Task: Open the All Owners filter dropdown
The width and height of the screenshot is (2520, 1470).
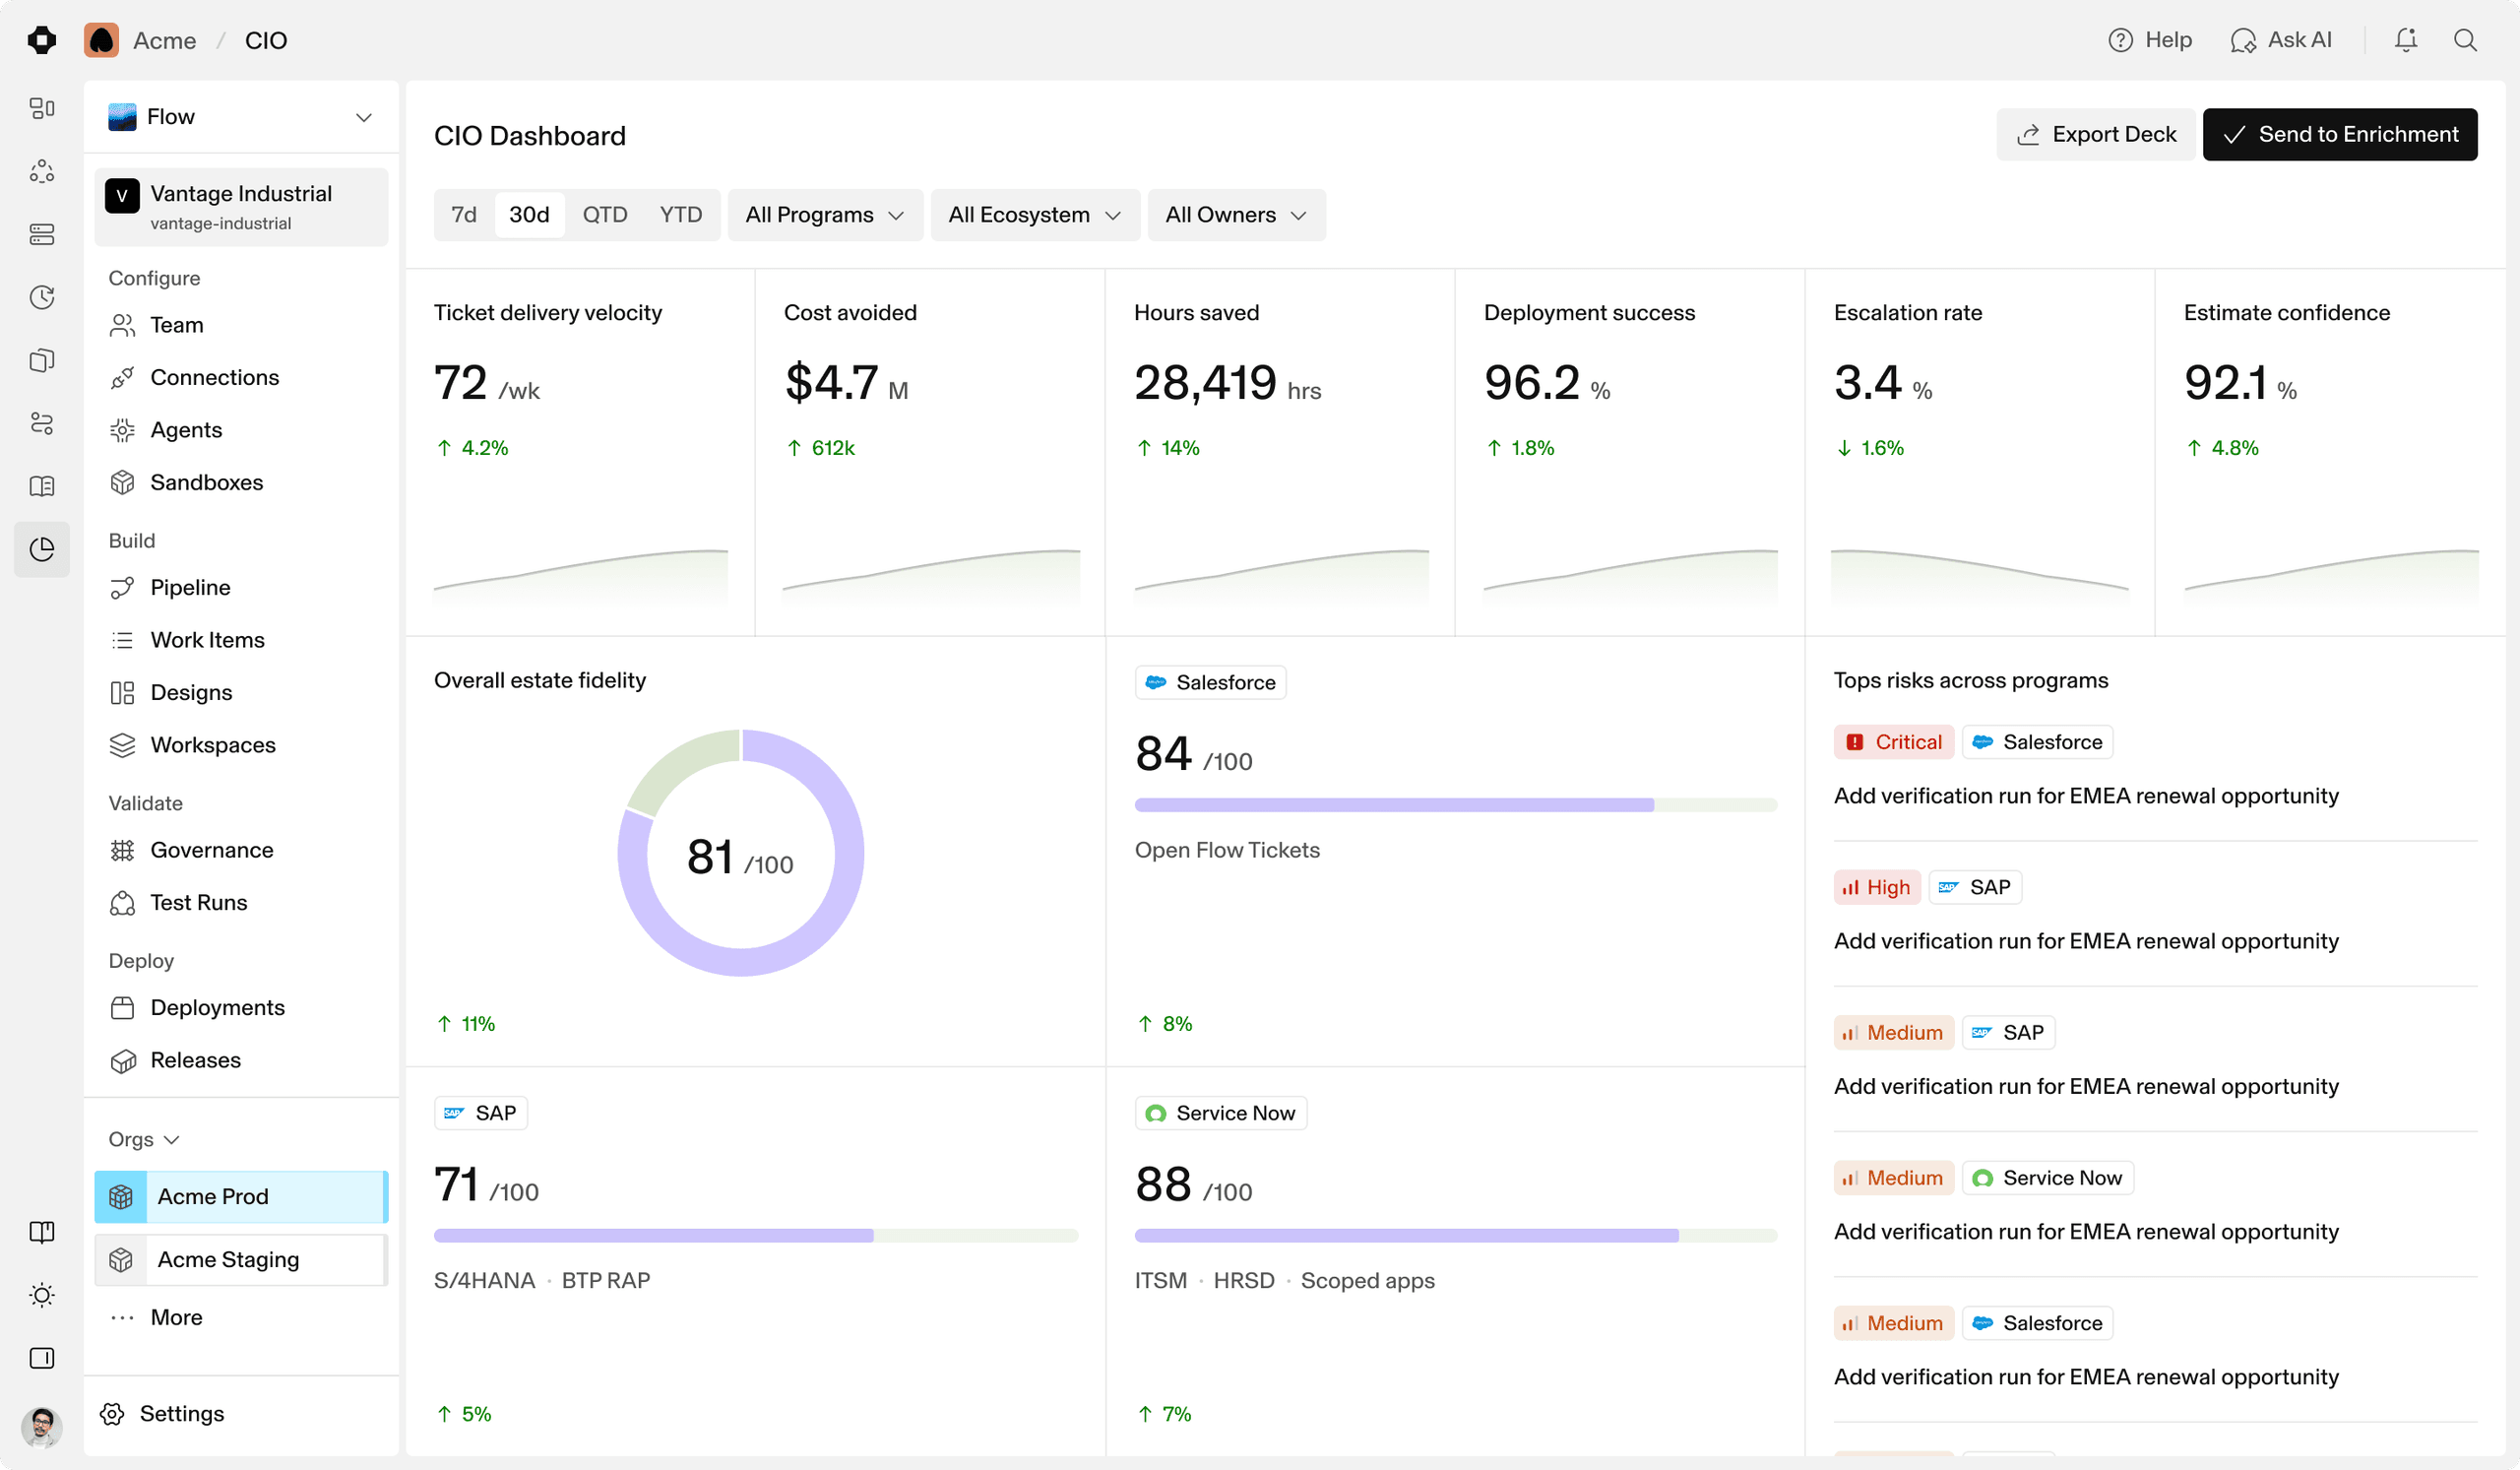Action: [1236, 215]
